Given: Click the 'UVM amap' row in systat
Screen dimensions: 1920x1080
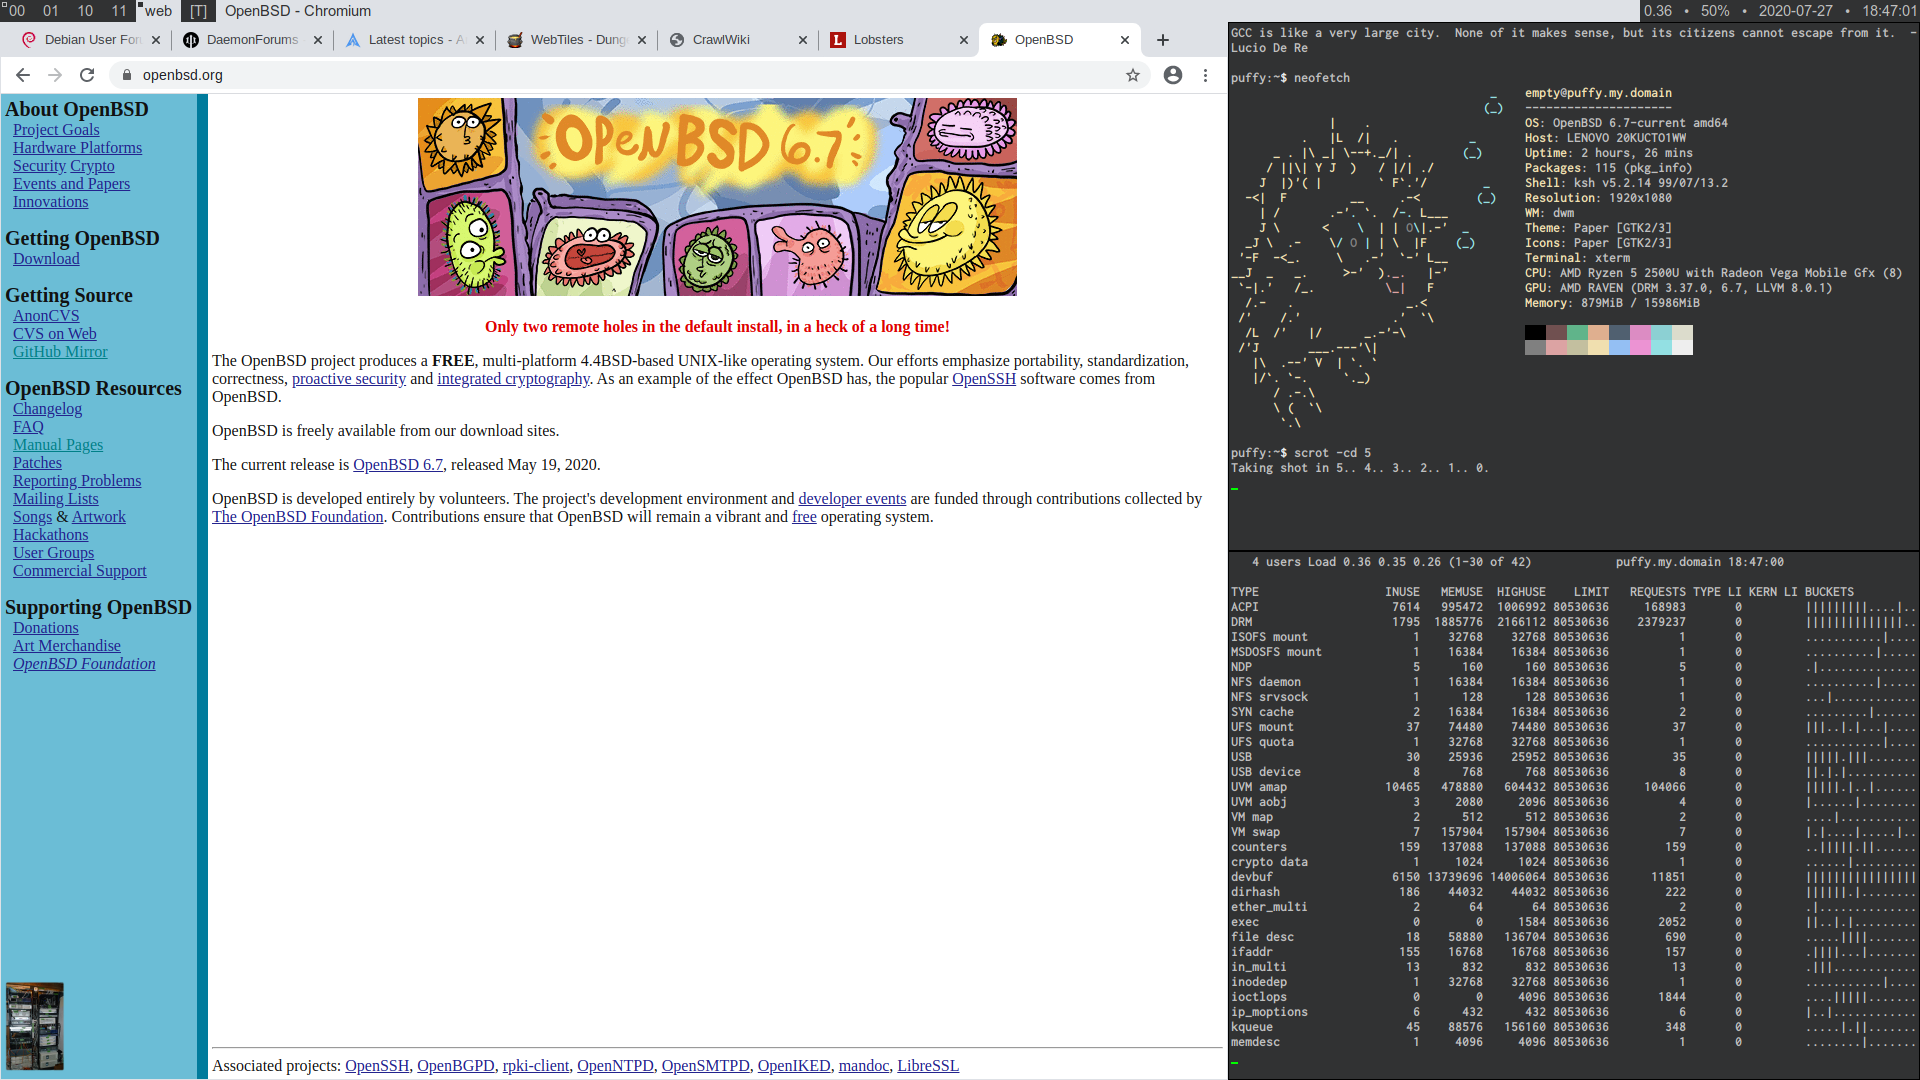Looking at the screenshot, I should point(1574,787).
